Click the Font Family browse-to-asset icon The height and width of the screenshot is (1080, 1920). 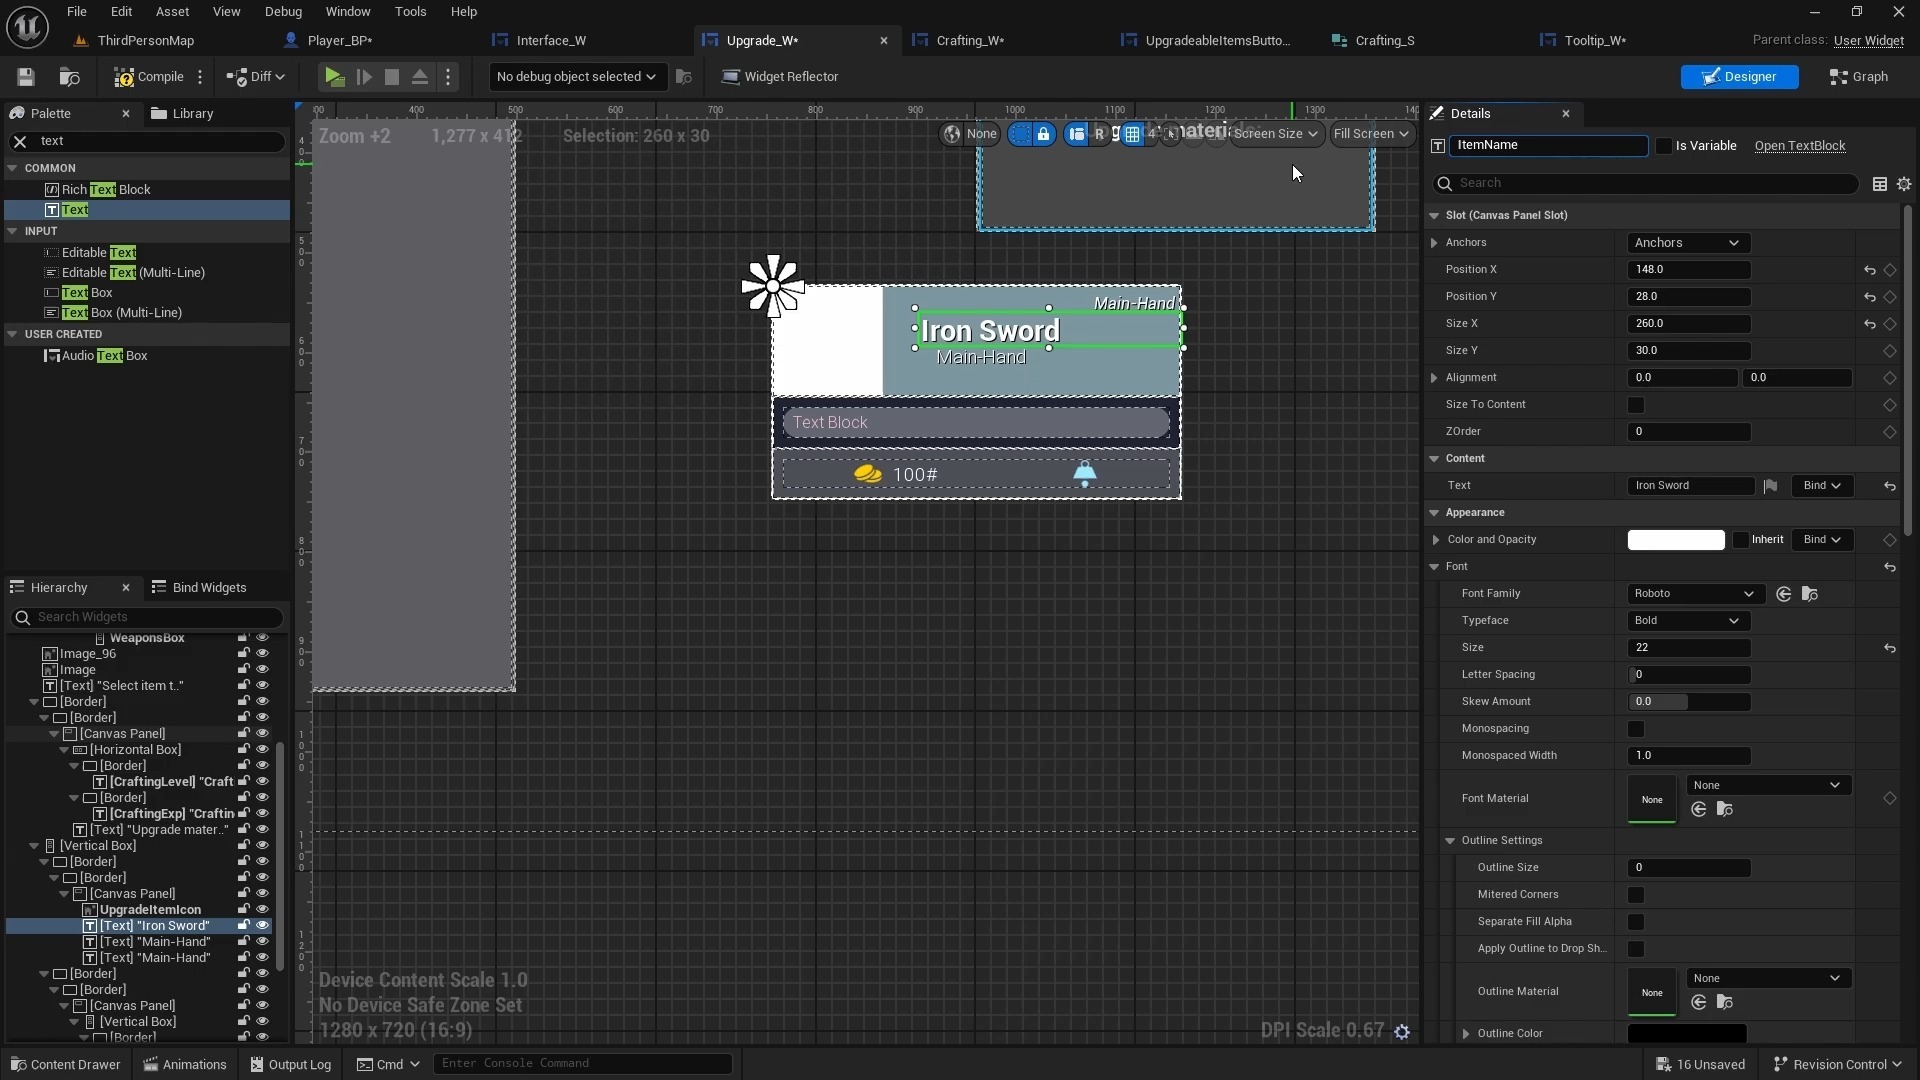1809,594
